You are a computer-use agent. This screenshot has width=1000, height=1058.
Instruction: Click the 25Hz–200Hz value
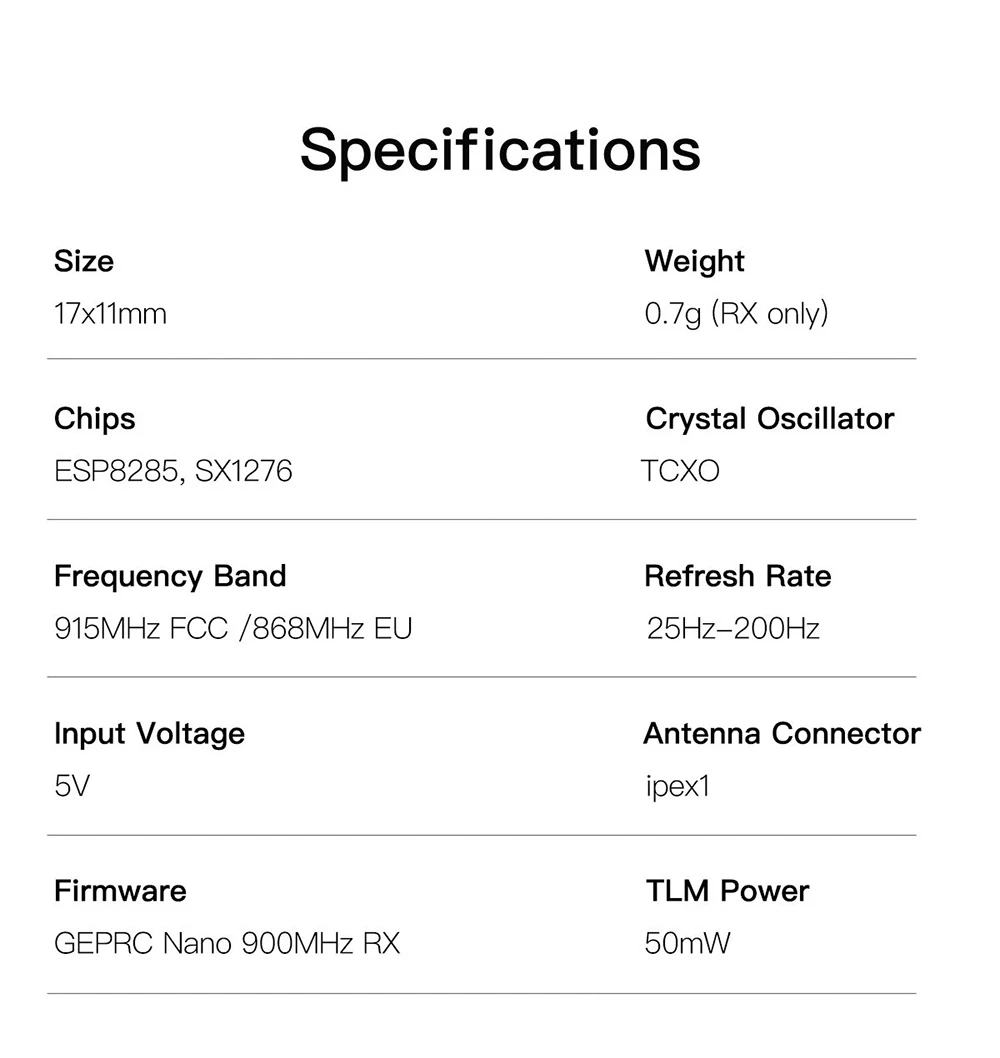pos(733,629)
